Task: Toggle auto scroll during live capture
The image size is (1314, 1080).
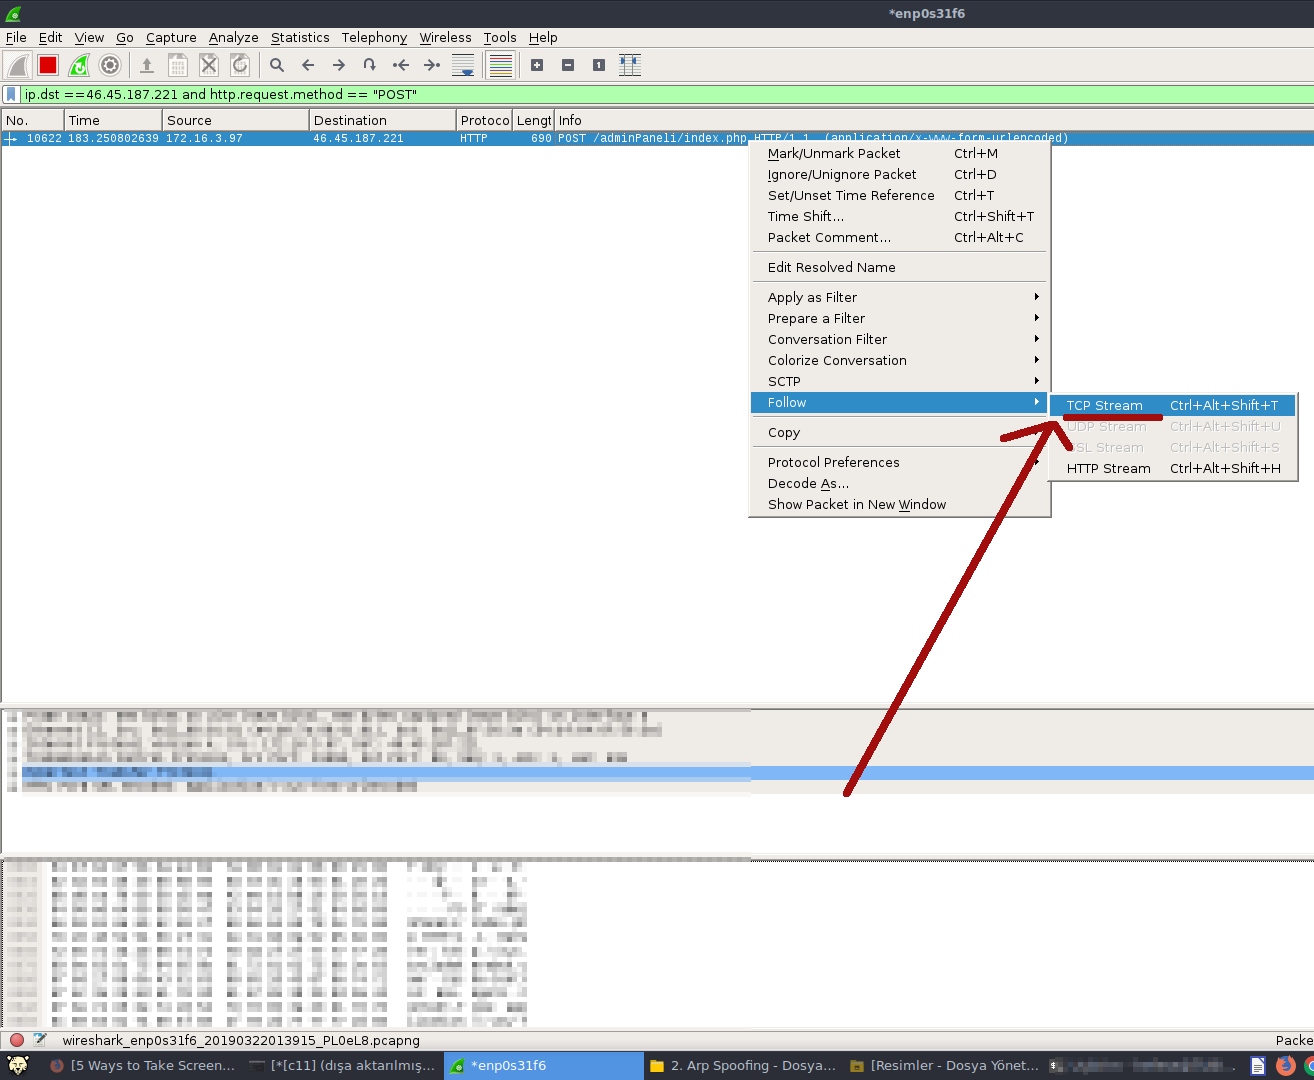Action: pos(463,66)
